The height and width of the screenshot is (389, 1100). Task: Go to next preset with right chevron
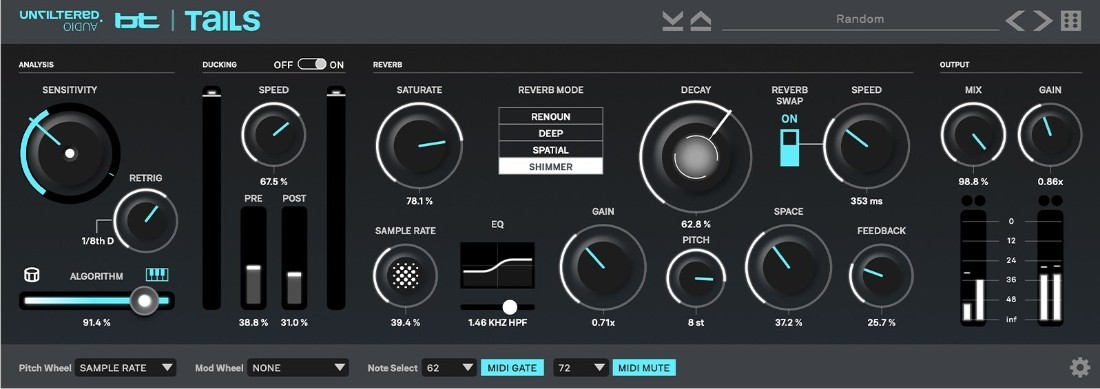point(1042,21)
